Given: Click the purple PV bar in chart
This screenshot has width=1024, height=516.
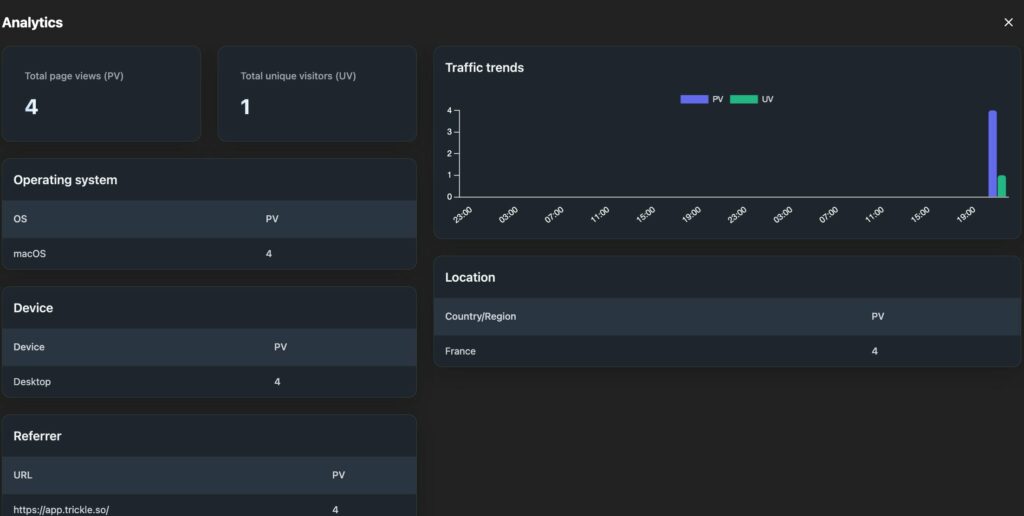Looking at the screenshot, I should tap(992, 154).
